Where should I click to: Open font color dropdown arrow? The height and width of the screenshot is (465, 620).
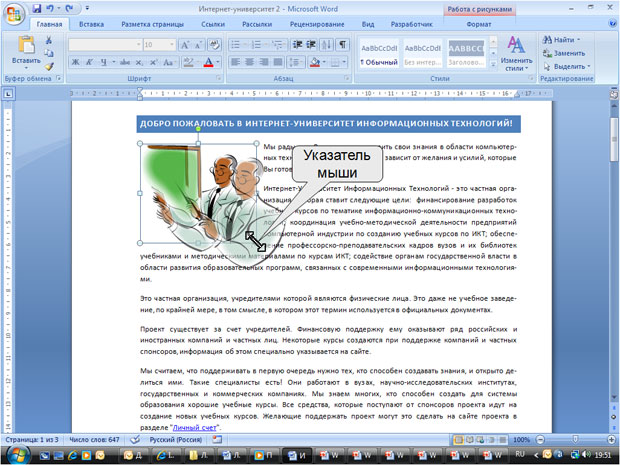coord(218,62)
